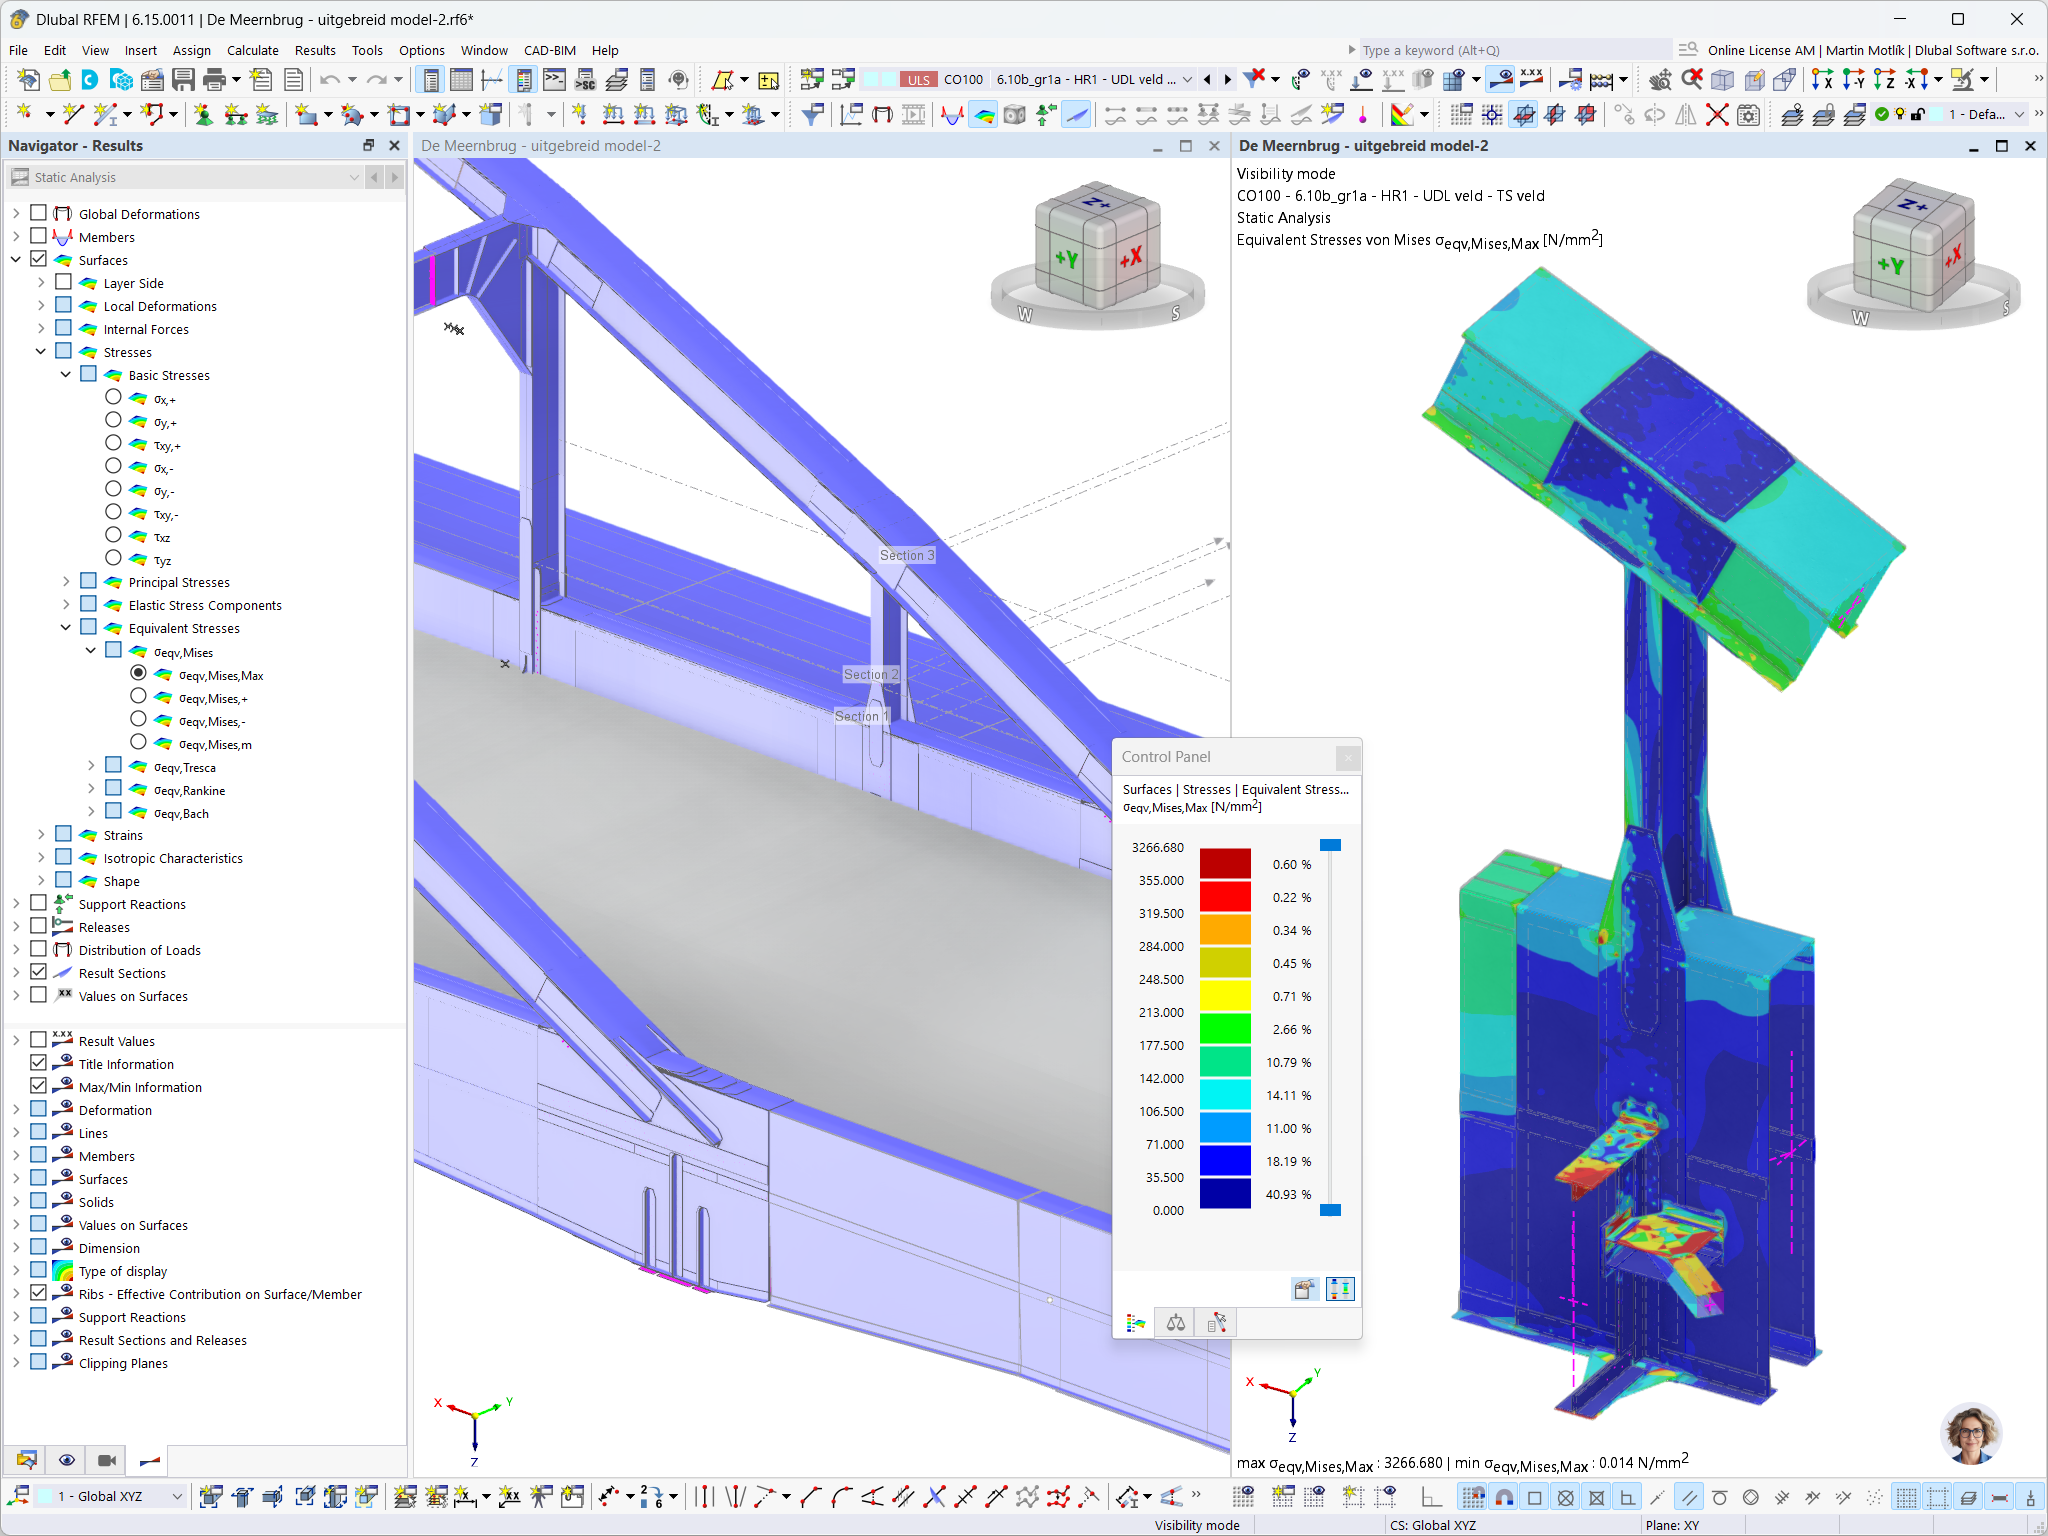2048x1536 pixels.
Task: Open the Results menu
Action: (x=315, y=50)
